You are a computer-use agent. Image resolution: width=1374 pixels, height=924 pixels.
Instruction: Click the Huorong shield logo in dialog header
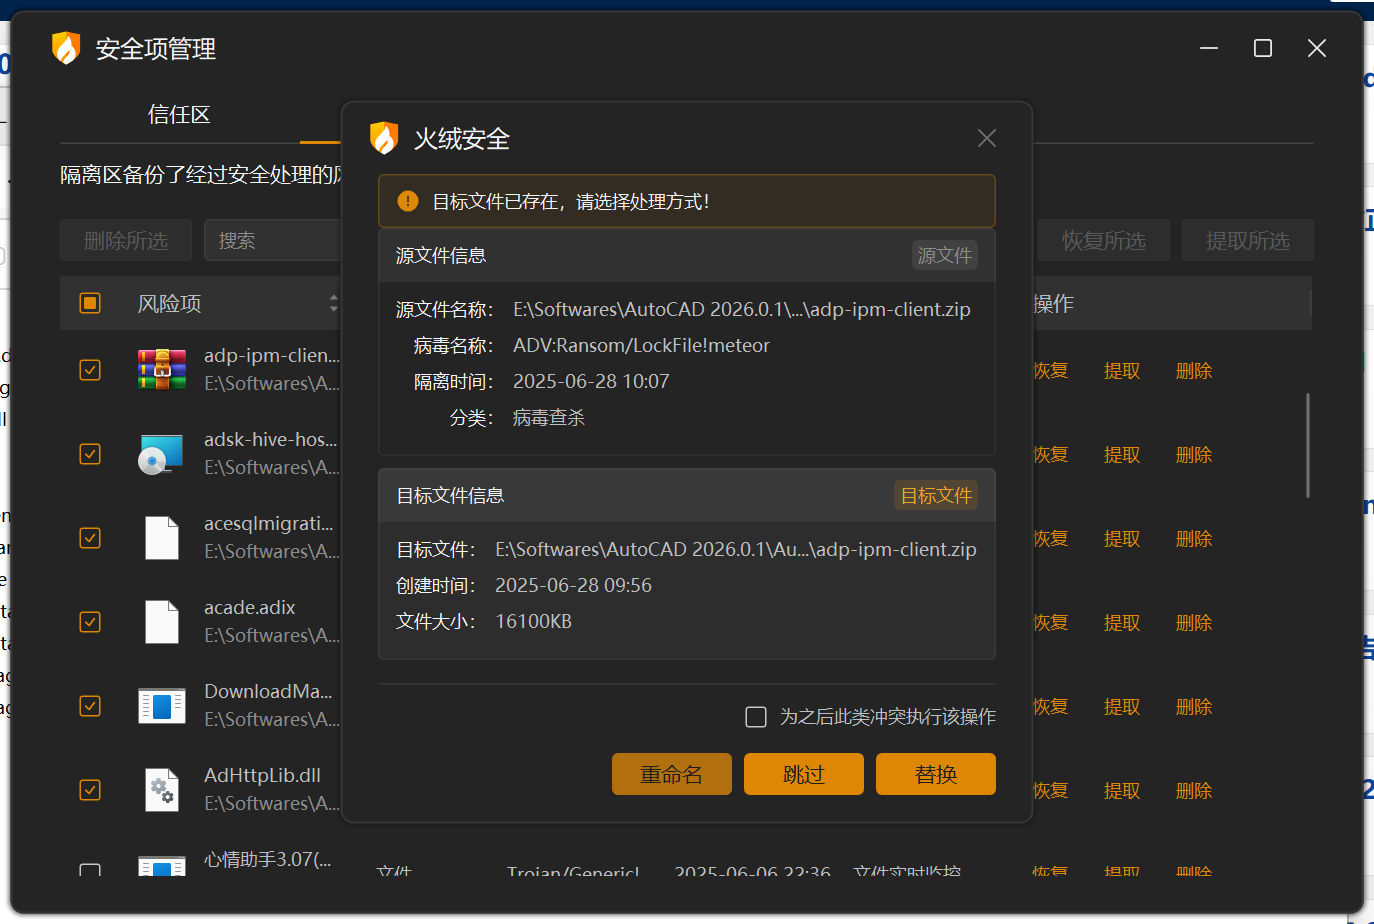[384, 138]
